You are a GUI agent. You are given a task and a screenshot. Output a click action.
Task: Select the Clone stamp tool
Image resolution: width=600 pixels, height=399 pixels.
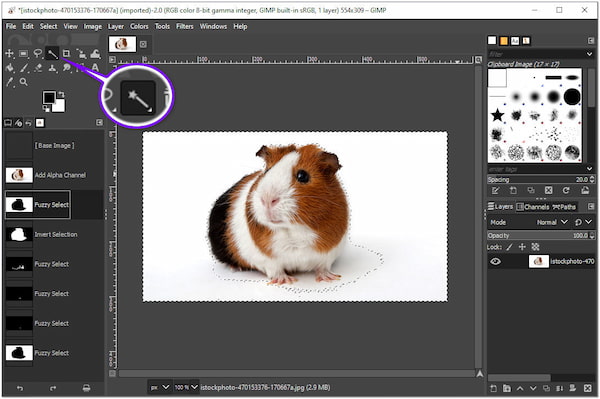click(52, 68)
